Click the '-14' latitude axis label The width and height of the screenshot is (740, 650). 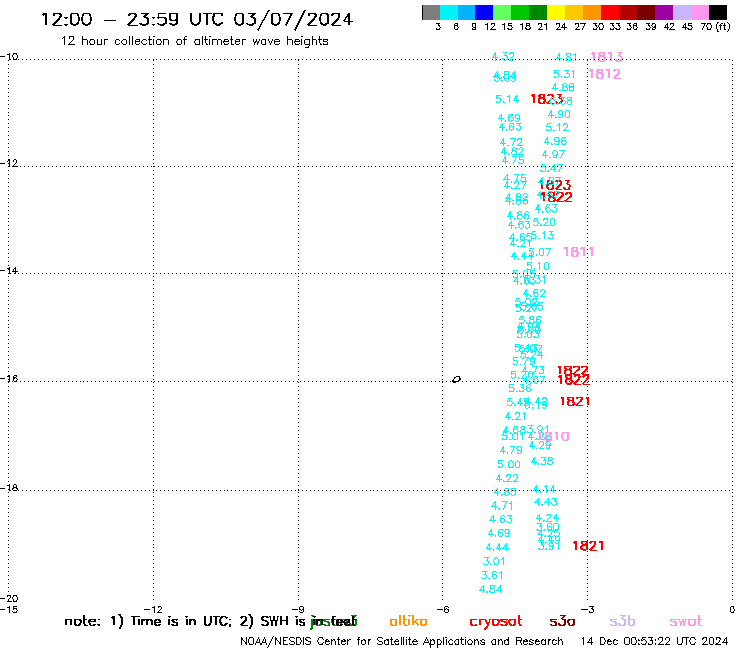pyautogui.click(x=8, y=270)
